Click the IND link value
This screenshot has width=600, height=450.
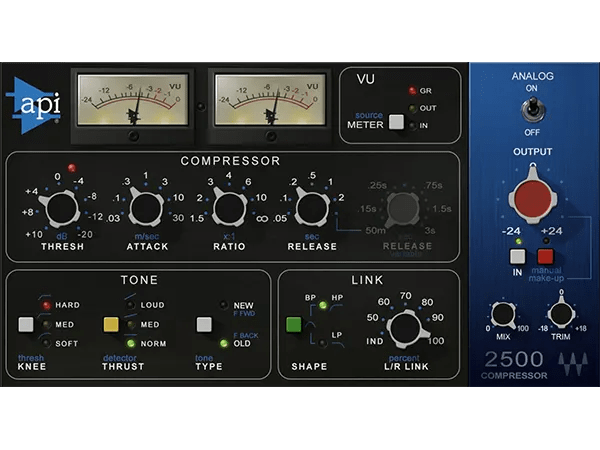tap(375, 341)
